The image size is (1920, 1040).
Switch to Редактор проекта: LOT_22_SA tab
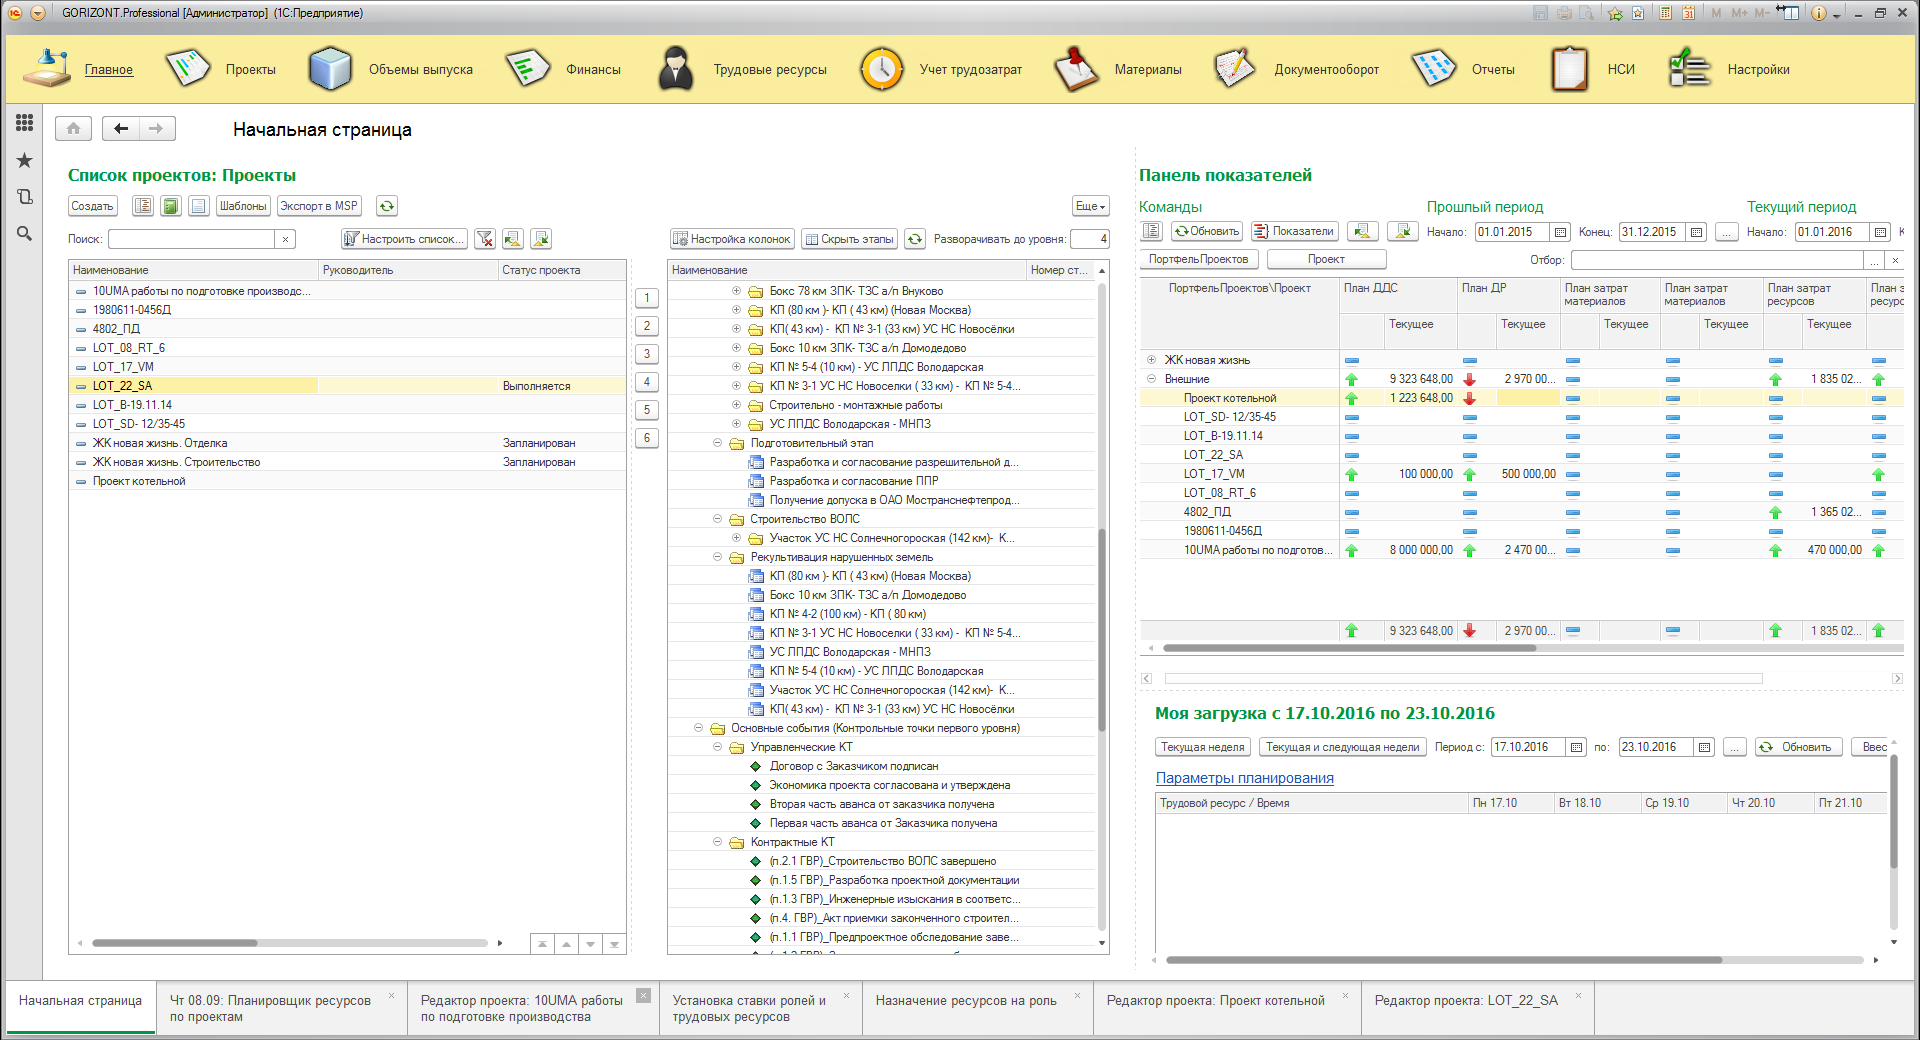(x=1465, y=1000)
